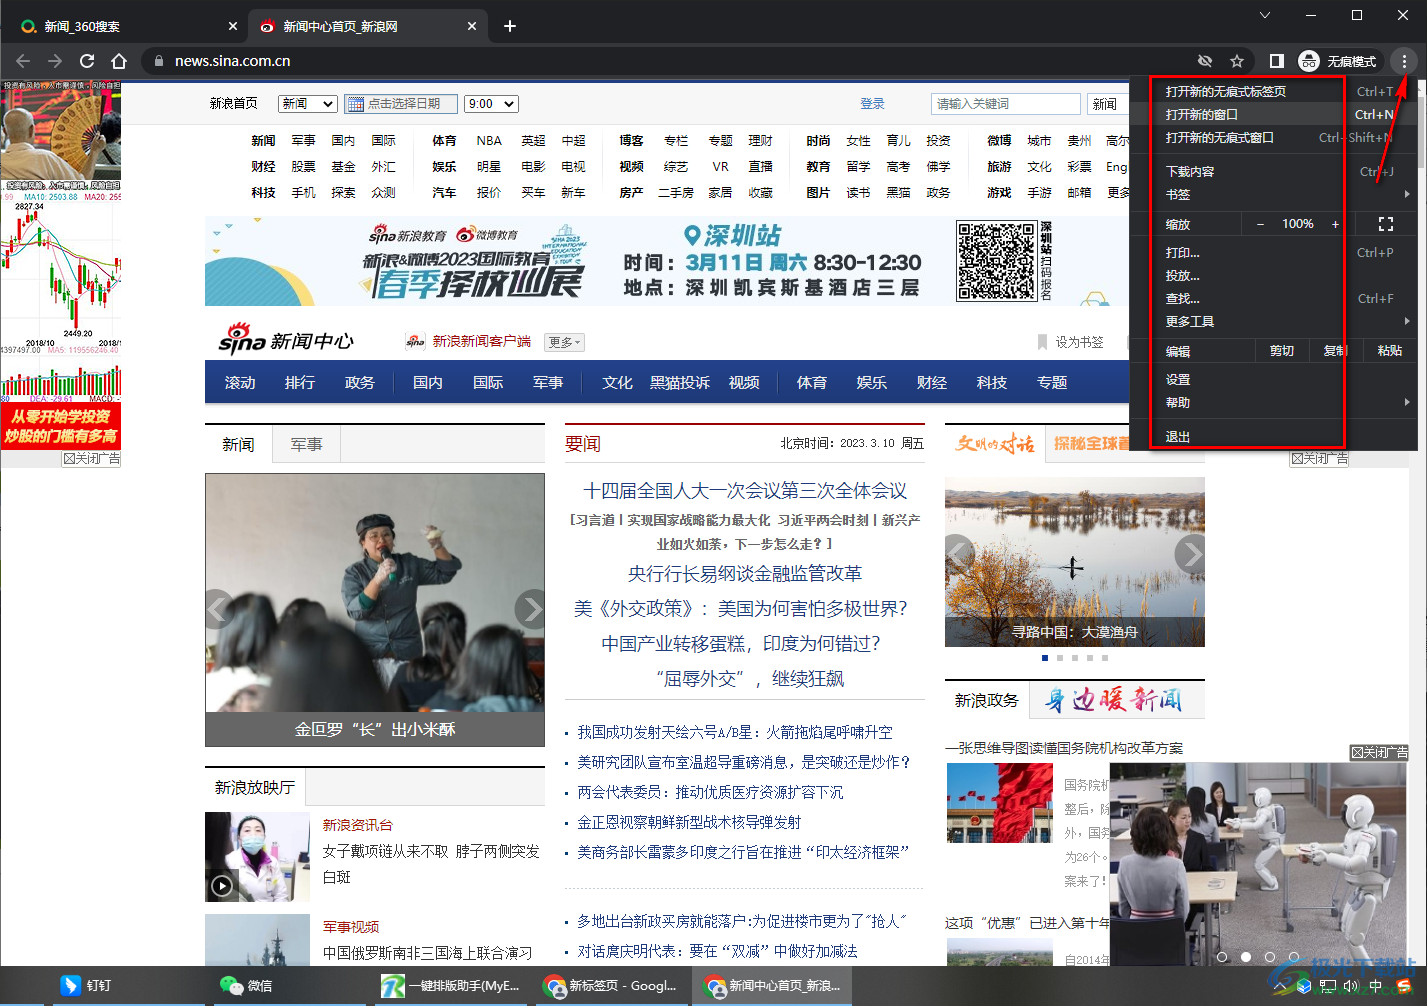The height and width of the screenshot is (1006, 1427).
Task: Click the address bar URL news.sina.com.cn
Action: point(233,61)
